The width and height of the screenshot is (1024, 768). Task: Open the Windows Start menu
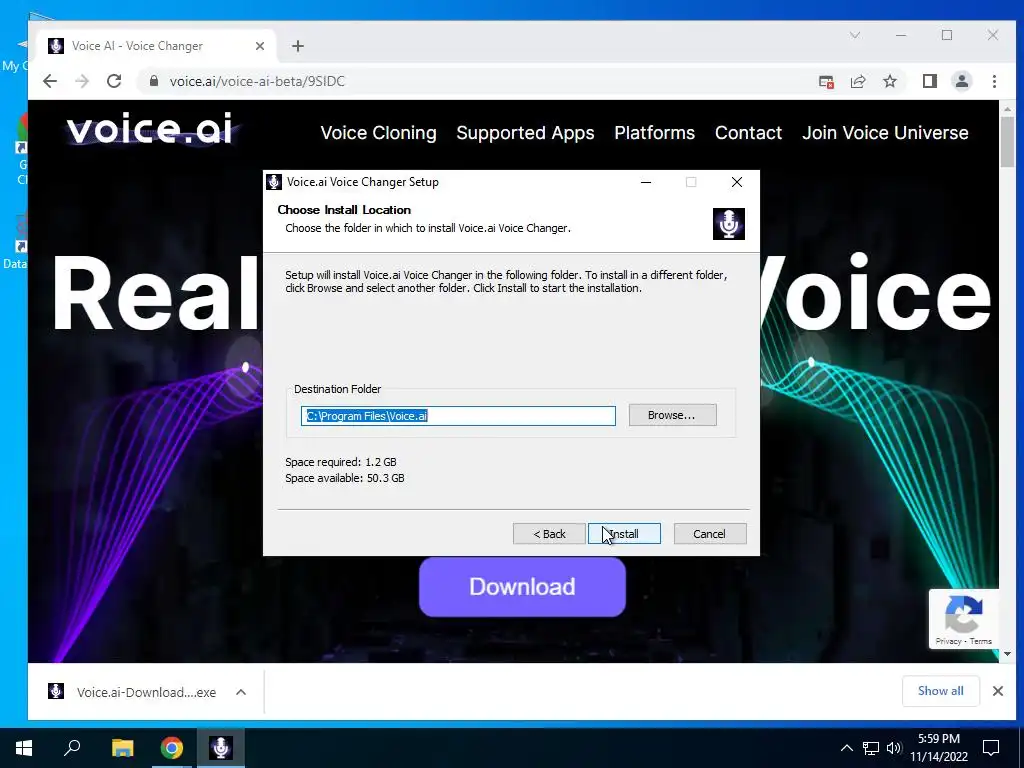click(24, 748)
